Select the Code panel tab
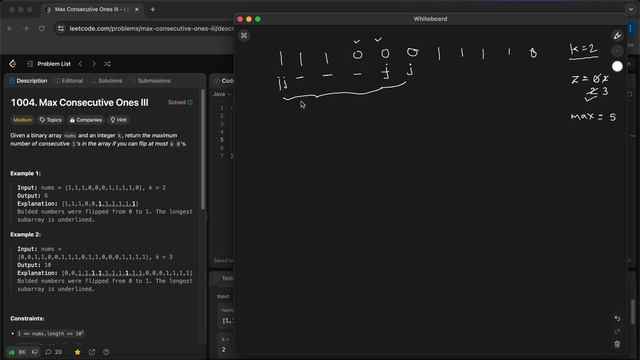Screen dimensions: 640x360 [x=224, y=81]
